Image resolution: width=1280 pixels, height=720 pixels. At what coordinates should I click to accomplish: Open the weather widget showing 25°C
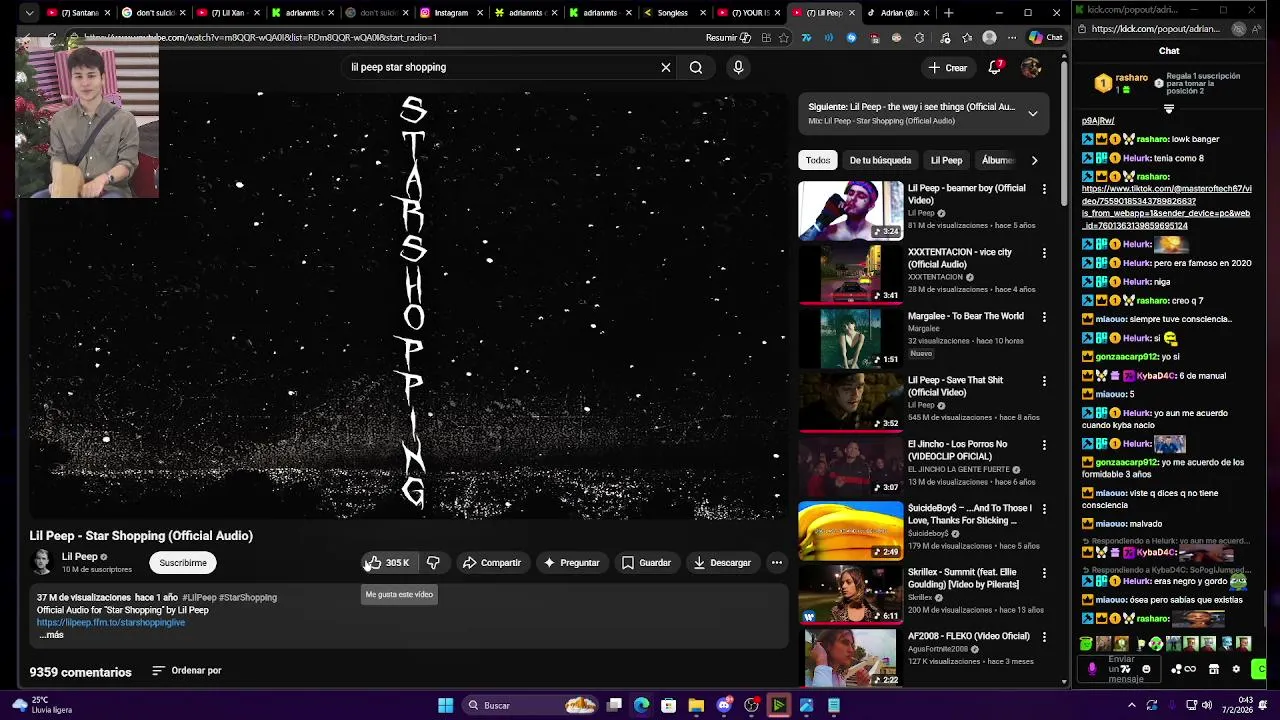[42, 705]
